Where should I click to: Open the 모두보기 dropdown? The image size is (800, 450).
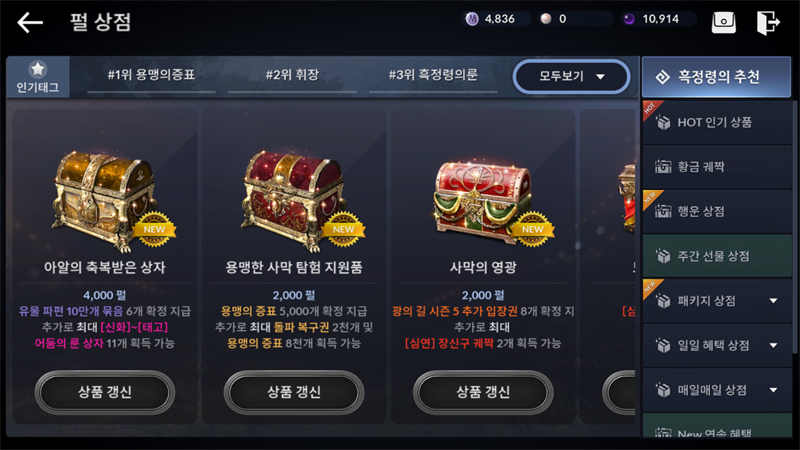[571, 77]
